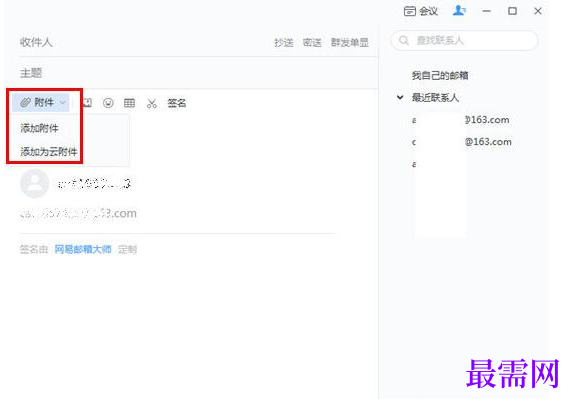Open the emoji smiley picker
Screen dimensions: 578x405
point(108,103)
